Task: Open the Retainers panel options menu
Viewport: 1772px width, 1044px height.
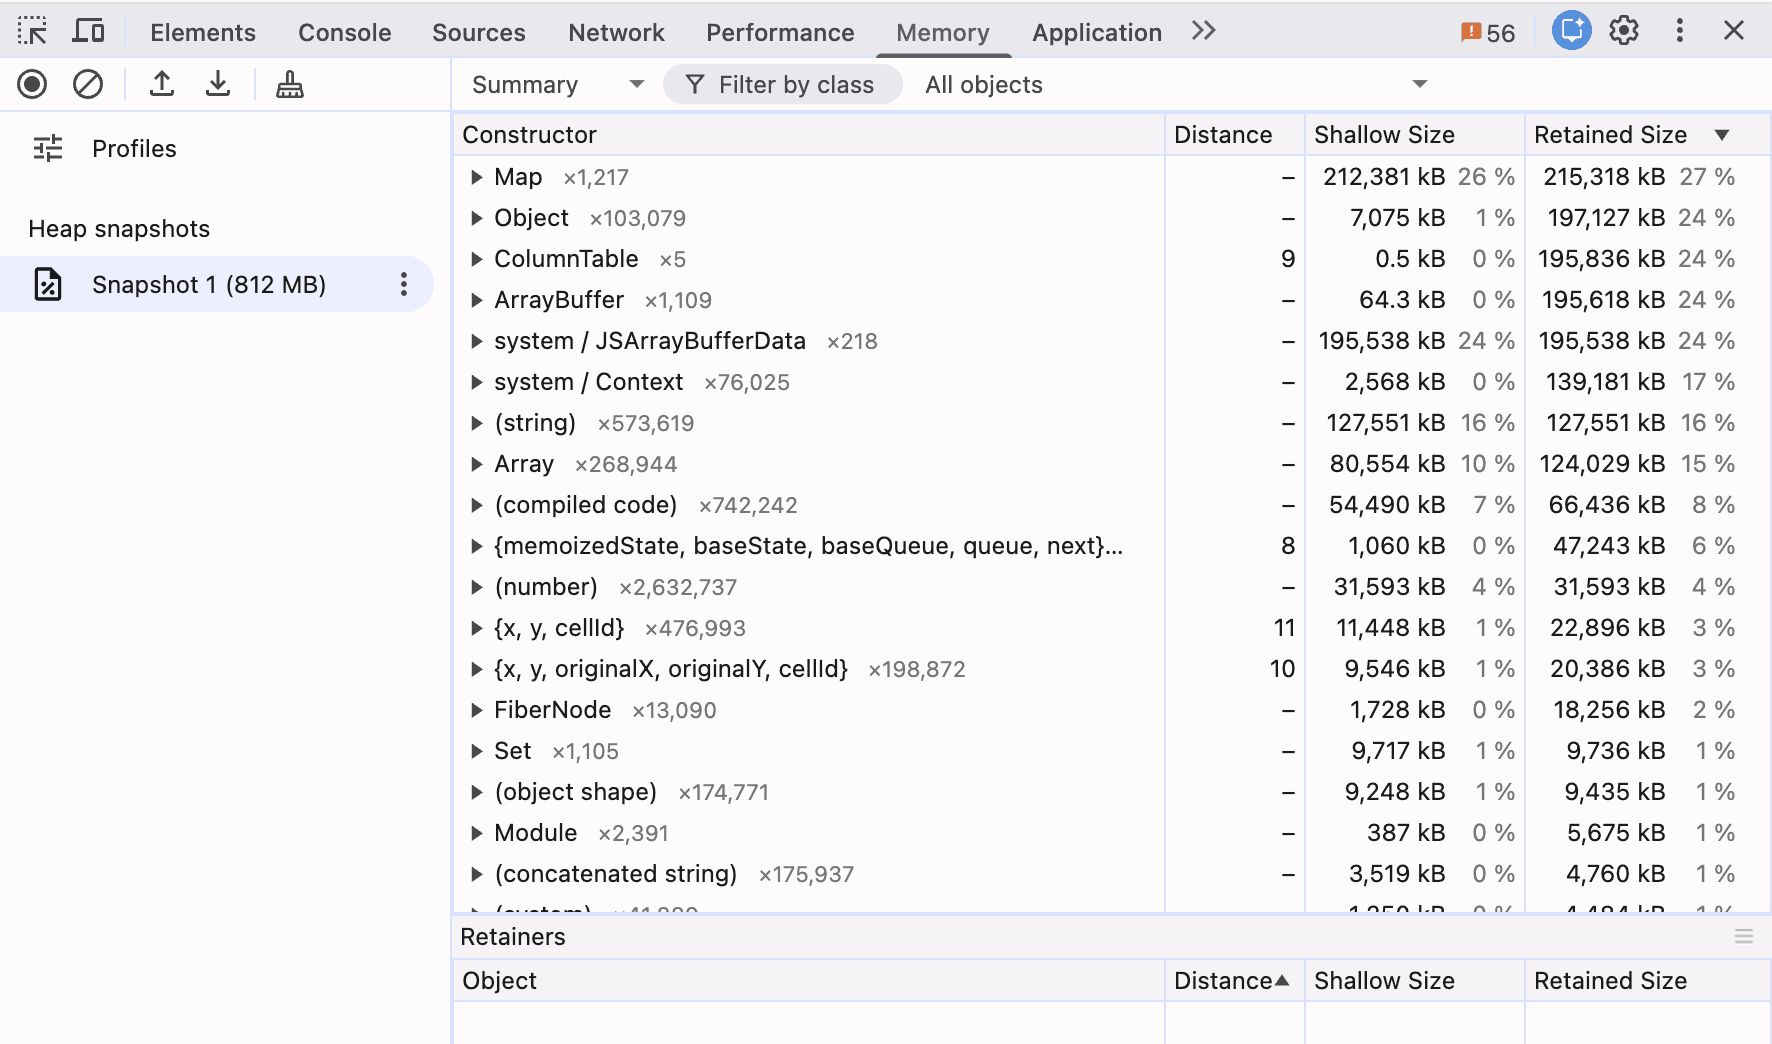Action: pyautogui.click(x=1744, y=937)
